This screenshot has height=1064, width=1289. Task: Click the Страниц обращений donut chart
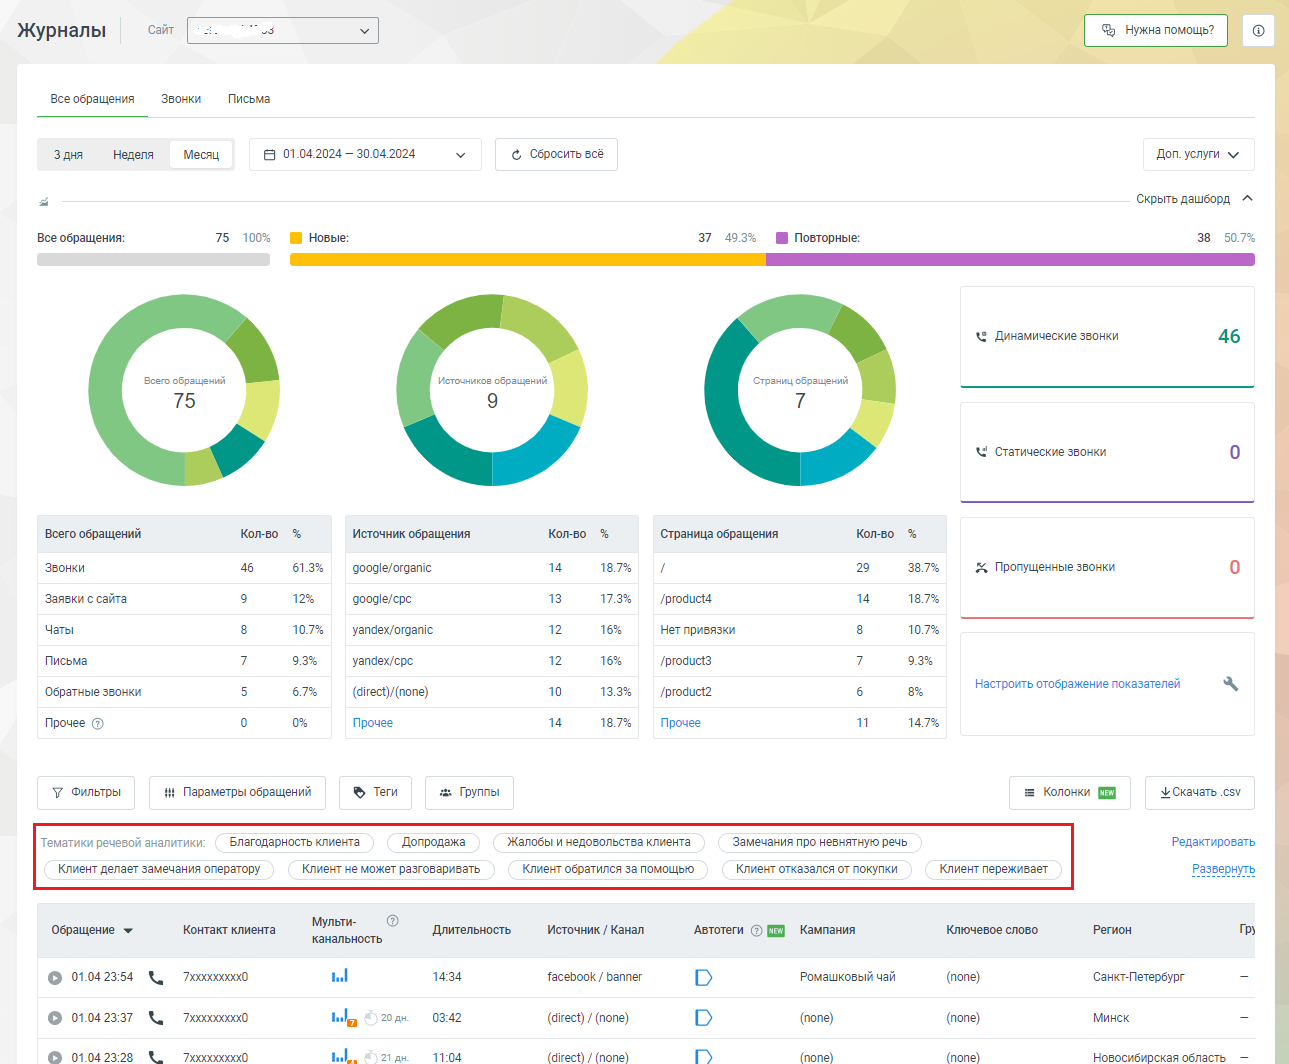tap(800, 390)
